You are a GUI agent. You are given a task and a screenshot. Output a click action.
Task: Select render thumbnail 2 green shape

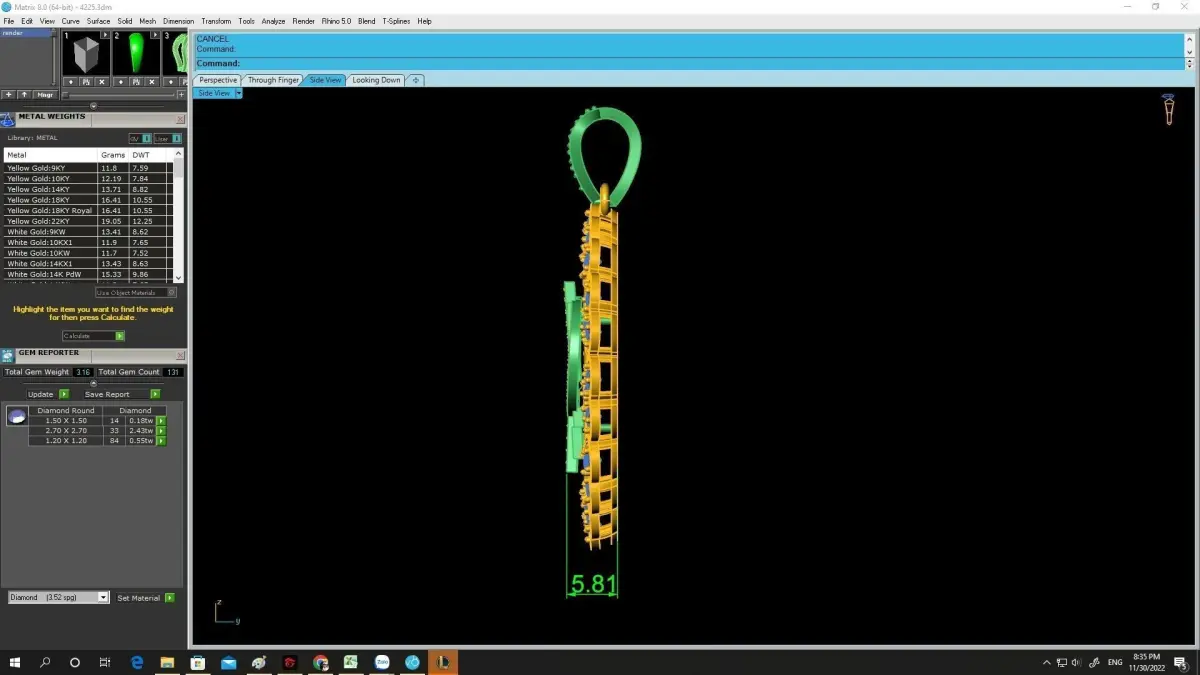[136, 52]
